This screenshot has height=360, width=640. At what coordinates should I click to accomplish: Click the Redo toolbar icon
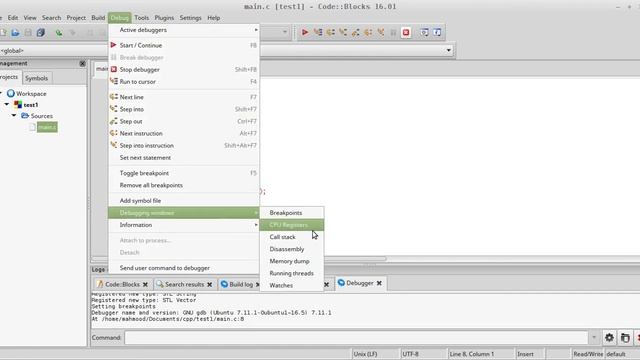coord(72,33)
